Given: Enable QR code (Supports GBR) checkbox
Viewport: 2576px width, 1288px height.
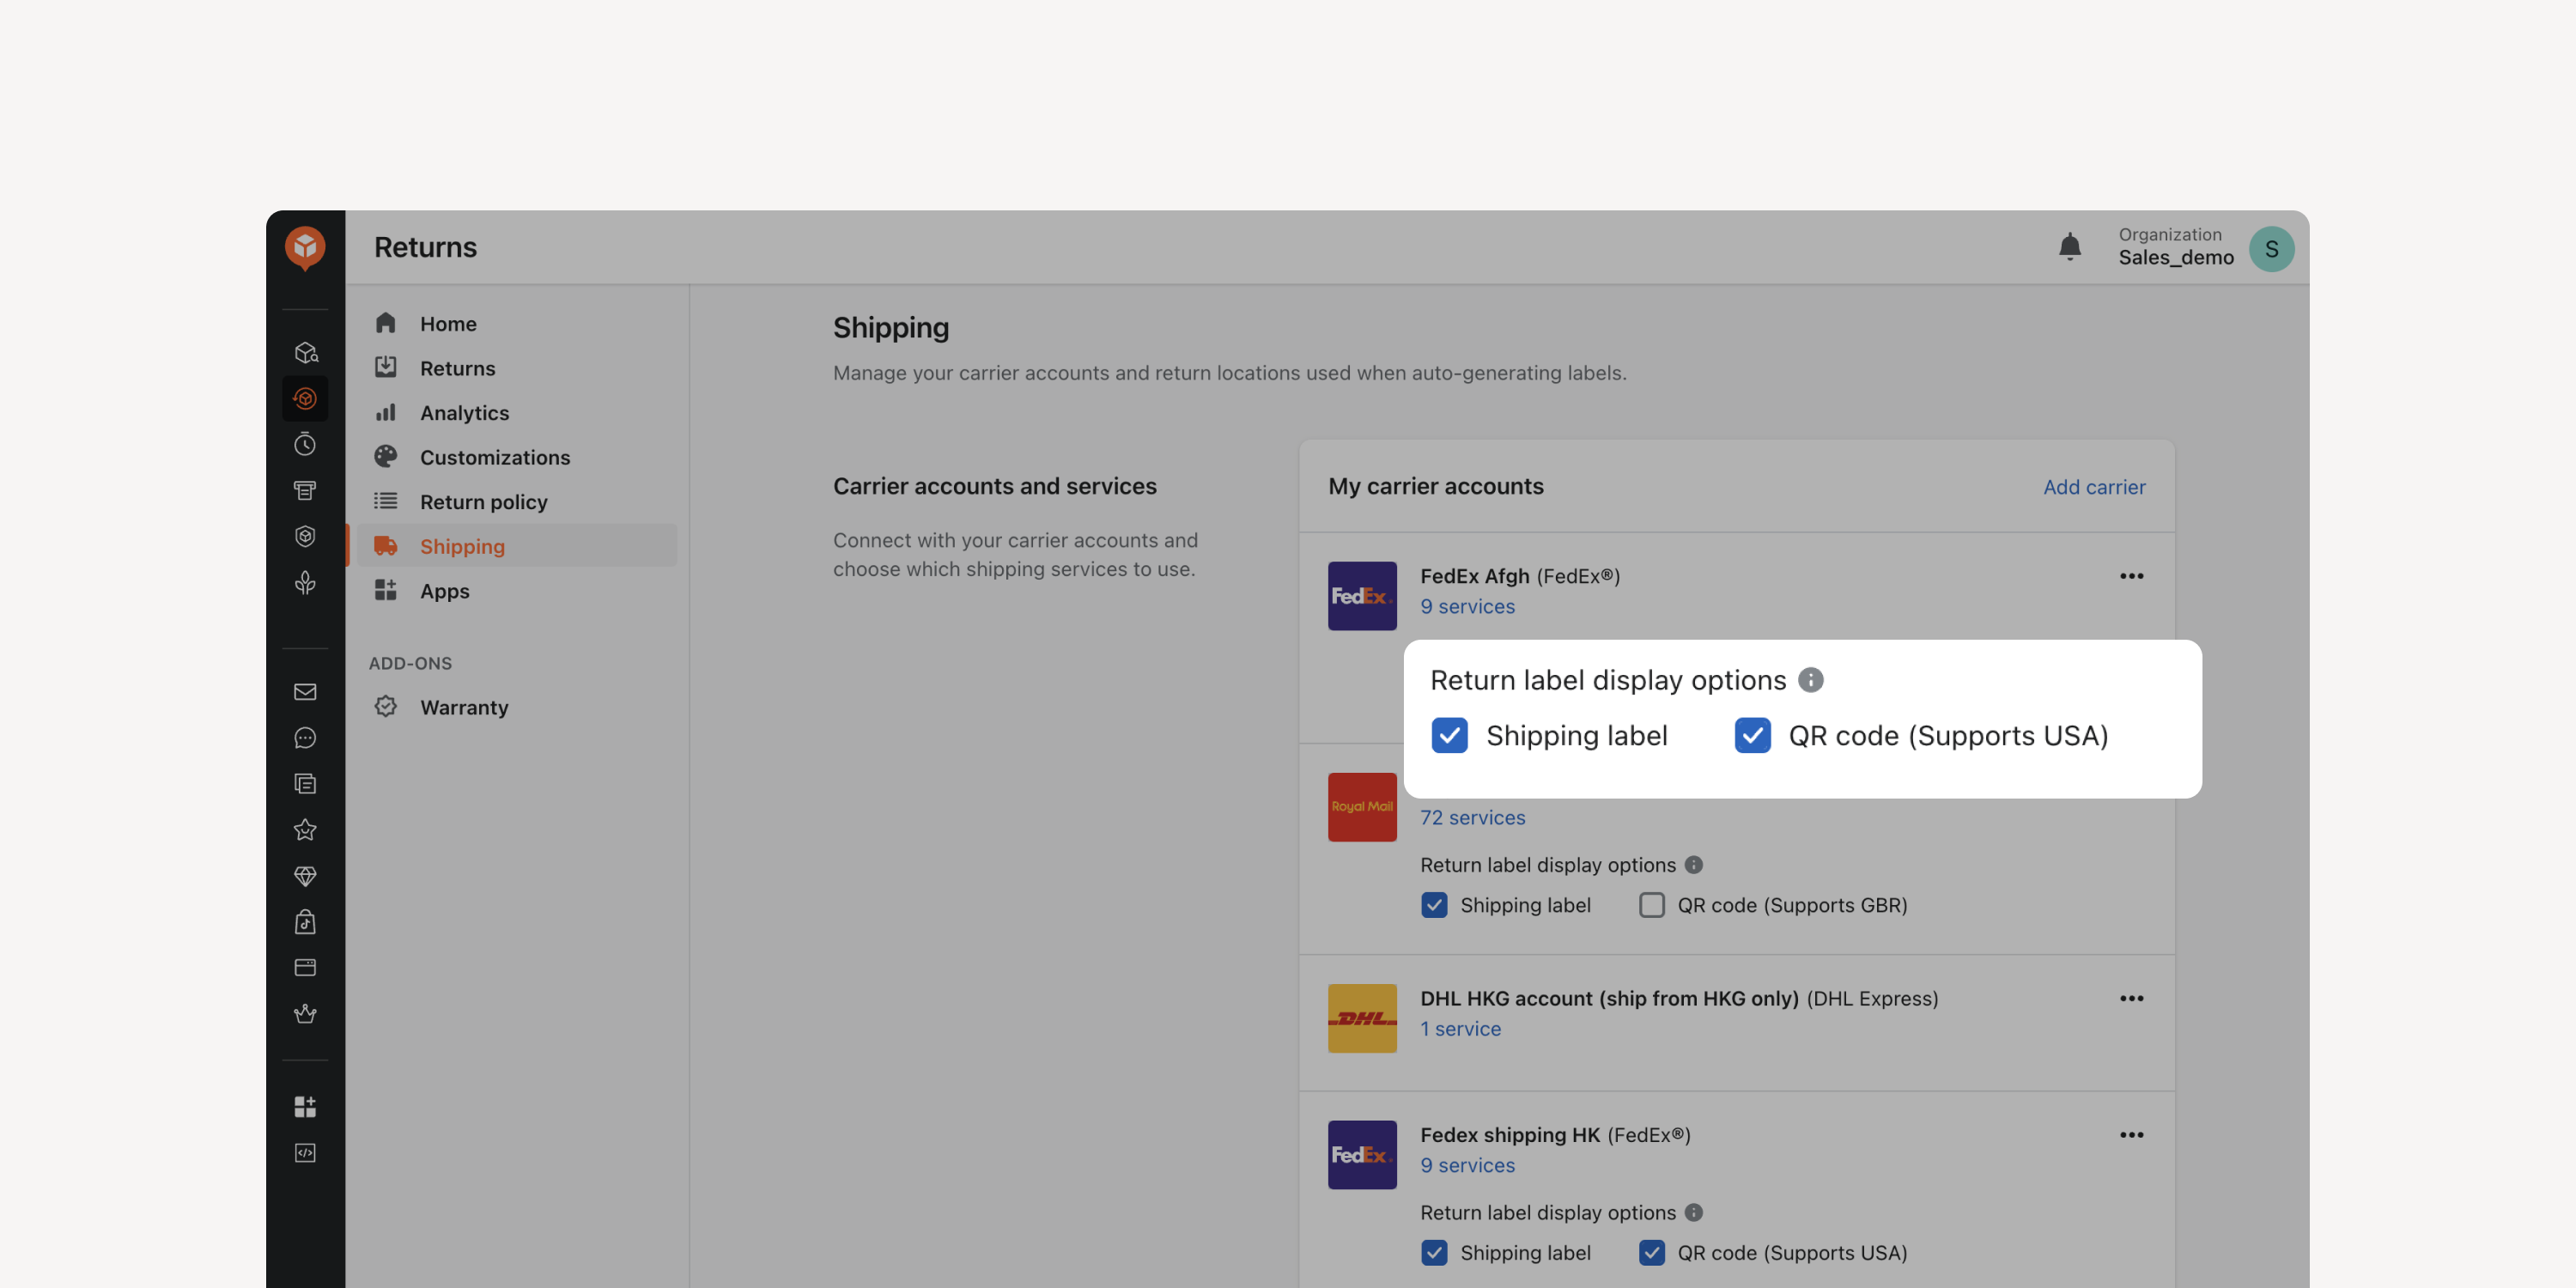Looking at the screenshot, I should click(x=1652, y=905).
